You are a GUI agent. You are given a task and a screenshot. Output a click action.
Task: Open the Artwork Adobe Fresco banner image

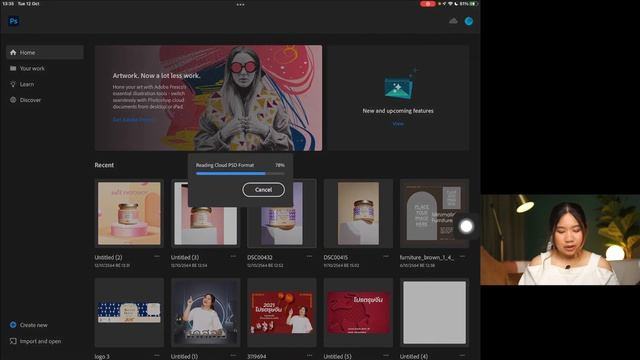point(209,98)
